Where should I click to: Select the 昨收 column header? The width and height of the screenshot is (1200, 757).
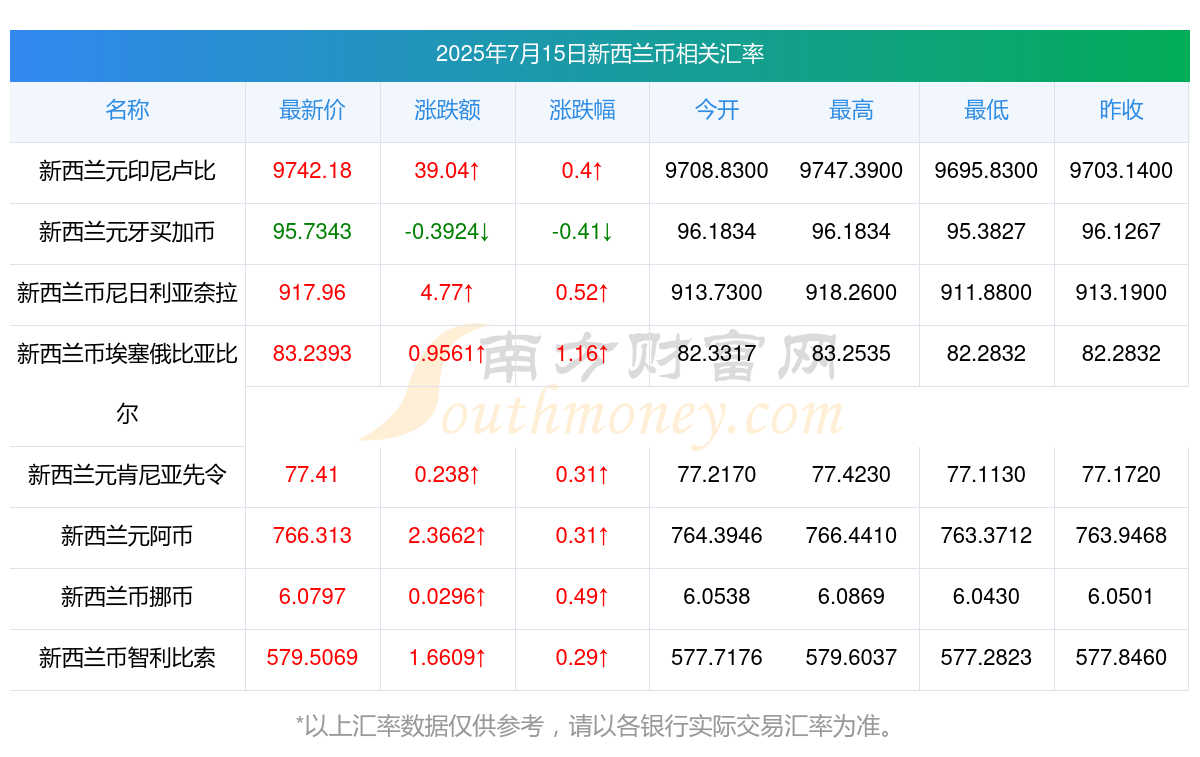coord(1121,110)
